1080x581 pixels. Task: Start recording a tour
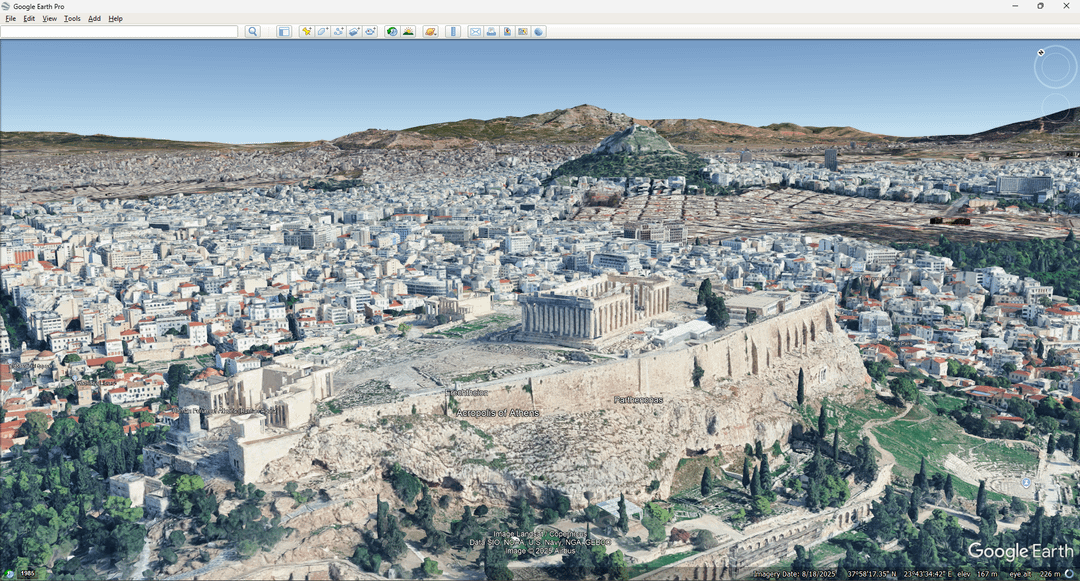point(370,32)
